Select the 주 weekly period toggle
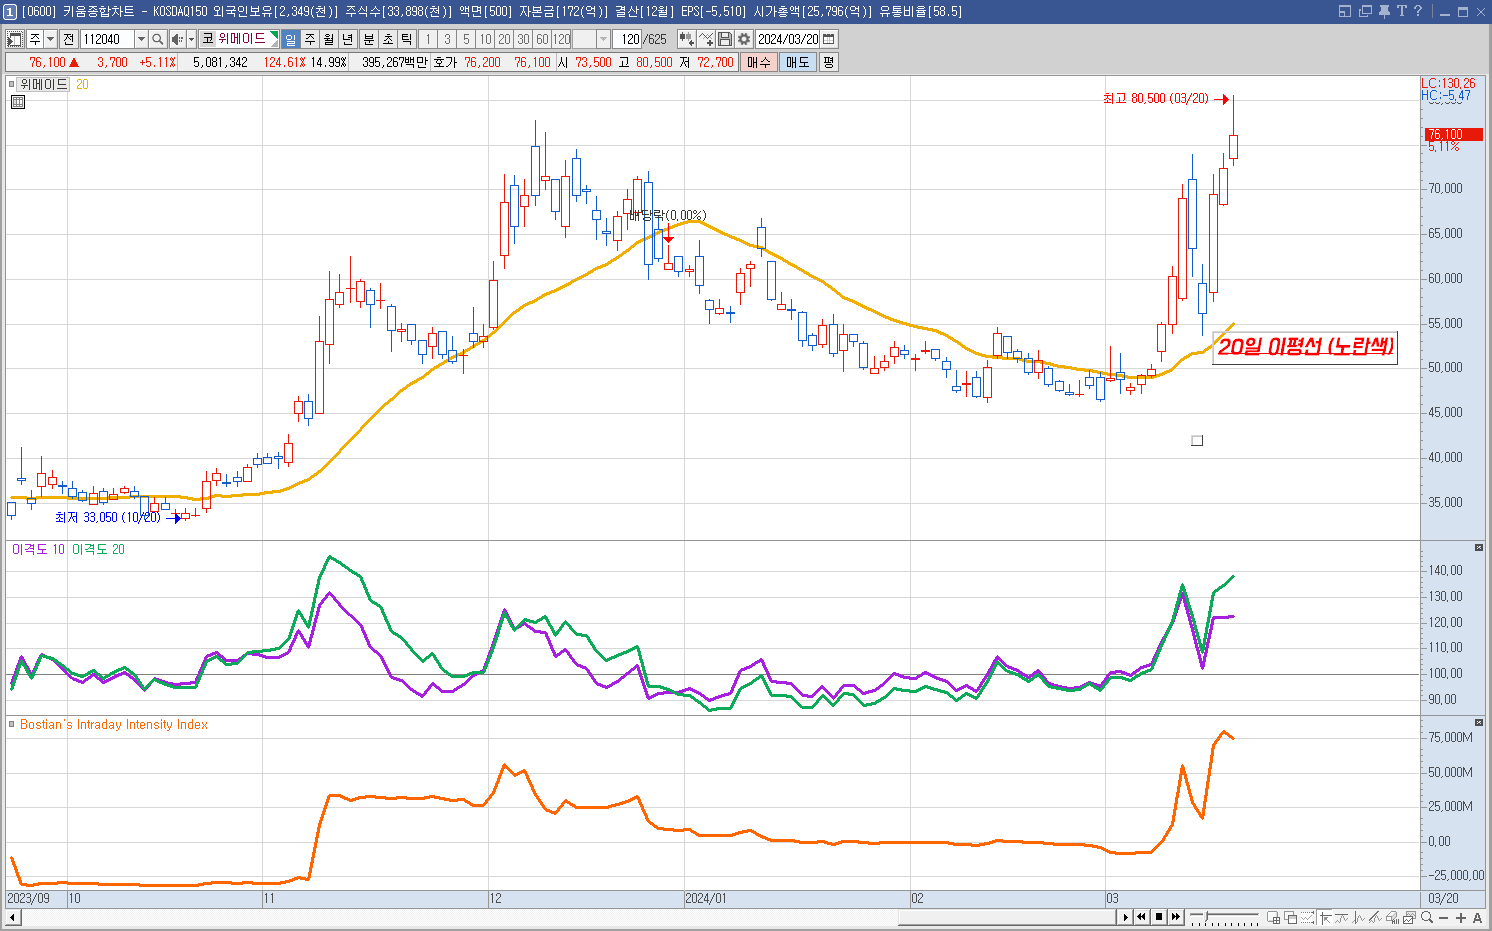The image size is (1492, 931). pyautogui.click(x=310, y=39)
